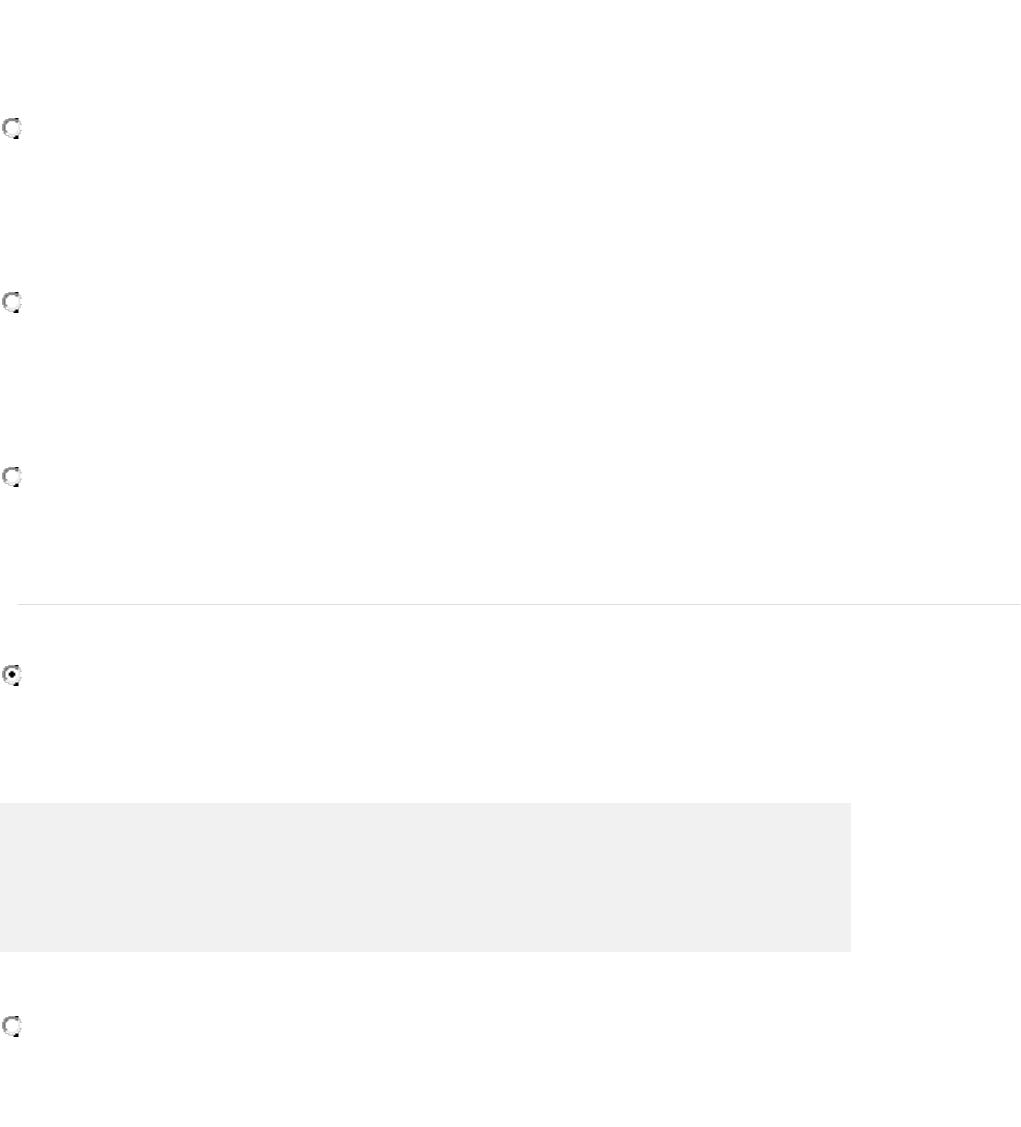
Task: Select the radio button directly above the selected one
Action: click(12, 478)
